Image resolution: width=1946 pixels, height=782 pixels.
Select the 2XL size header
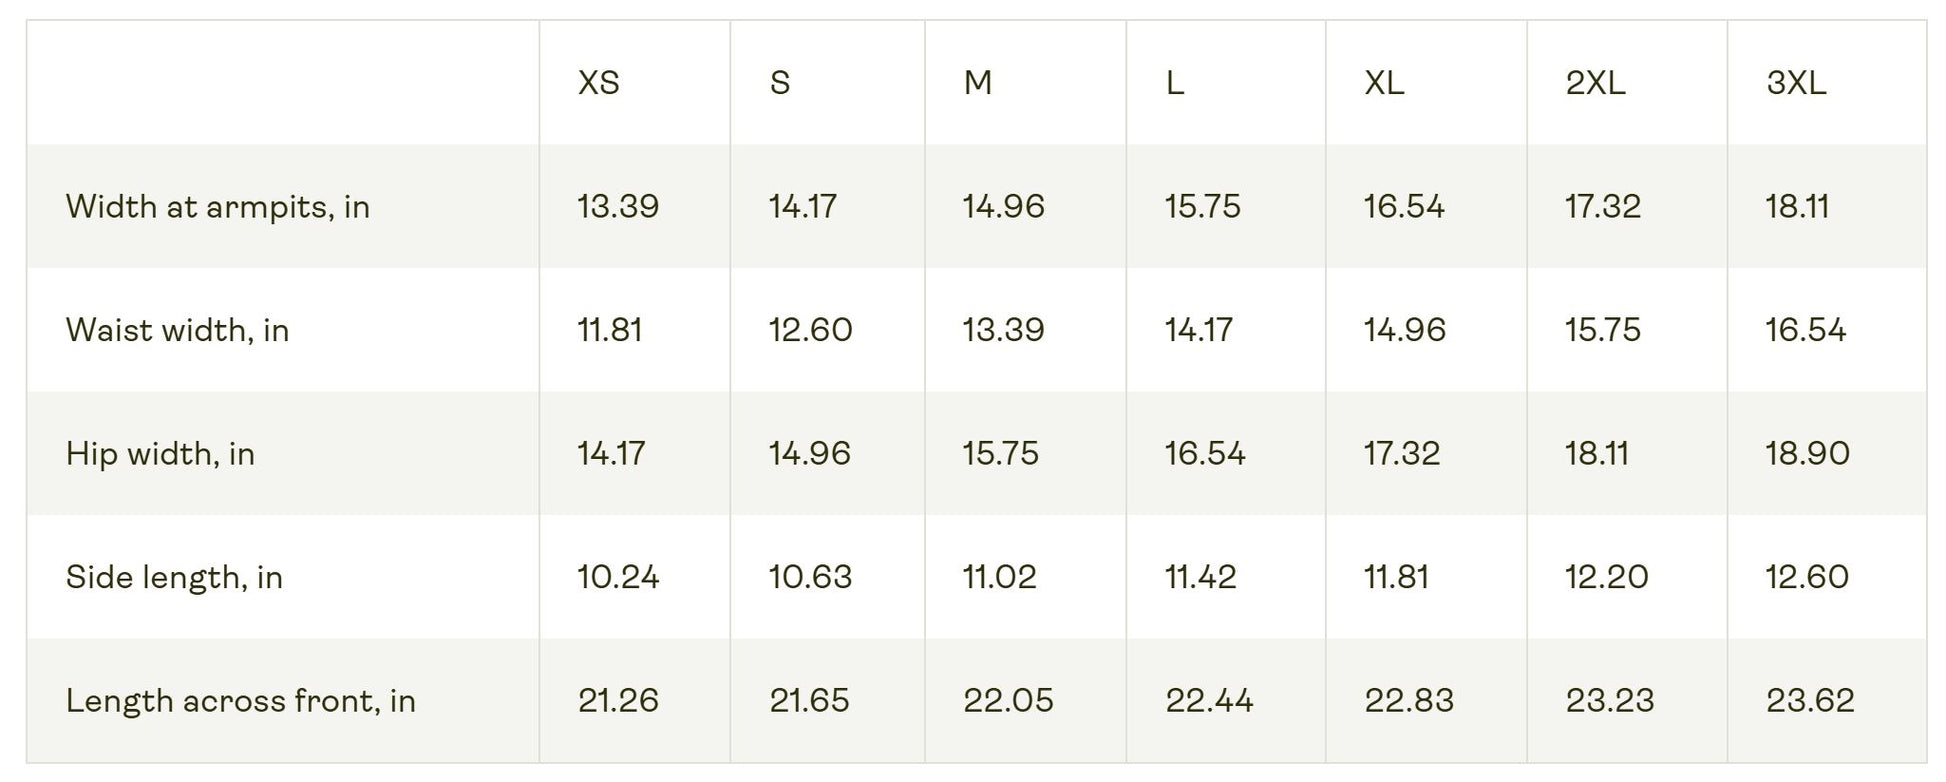click(x=1595, y=82)
